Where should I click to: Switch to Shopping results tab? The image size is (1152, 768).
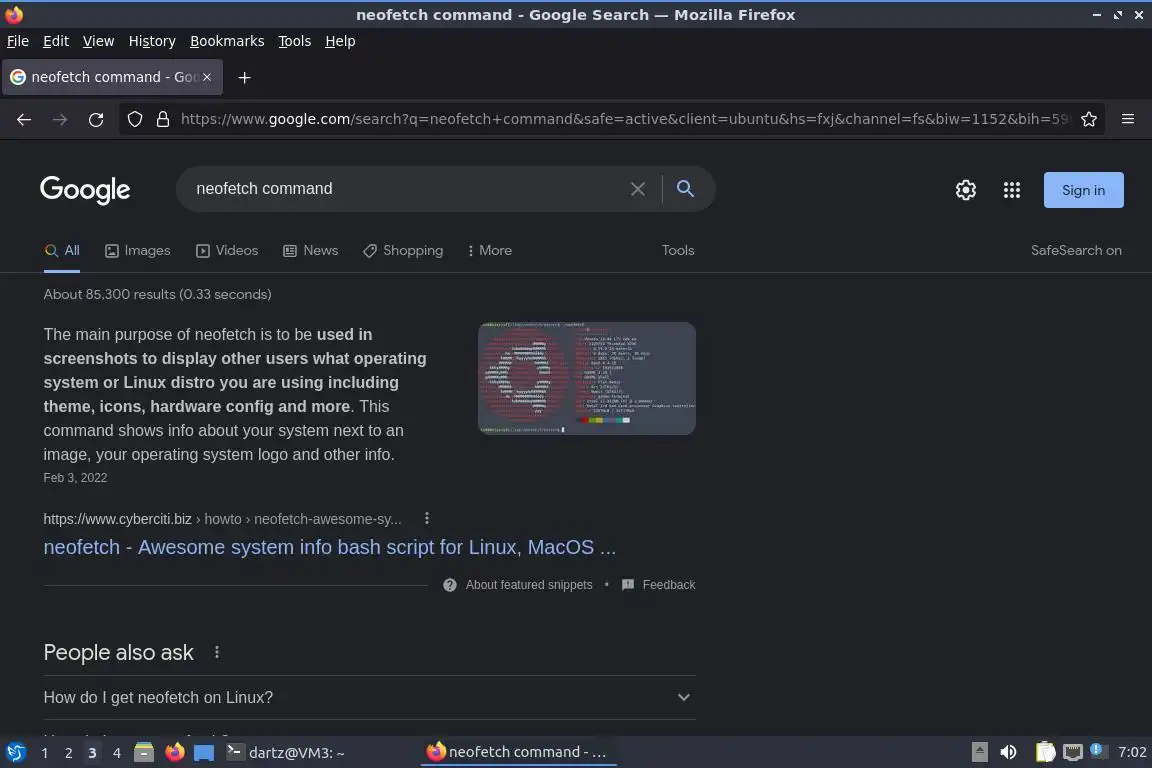pos(403,251)
